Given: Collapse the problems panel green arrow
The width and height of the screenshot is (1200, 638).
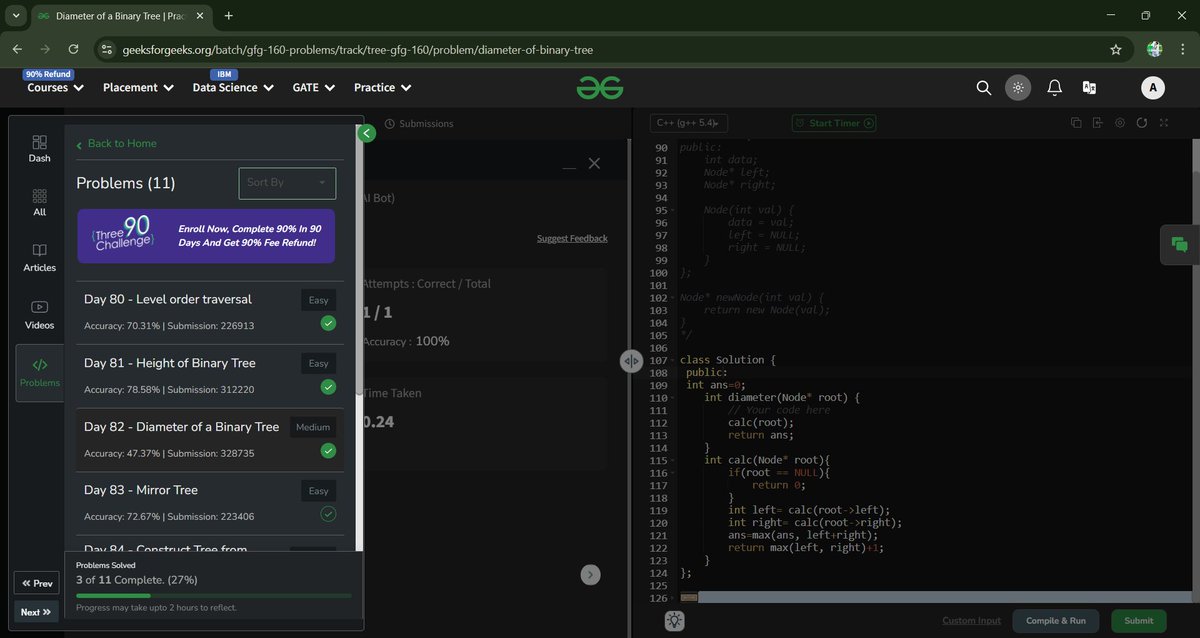Looking at the screenshot, I should [366, 133].
